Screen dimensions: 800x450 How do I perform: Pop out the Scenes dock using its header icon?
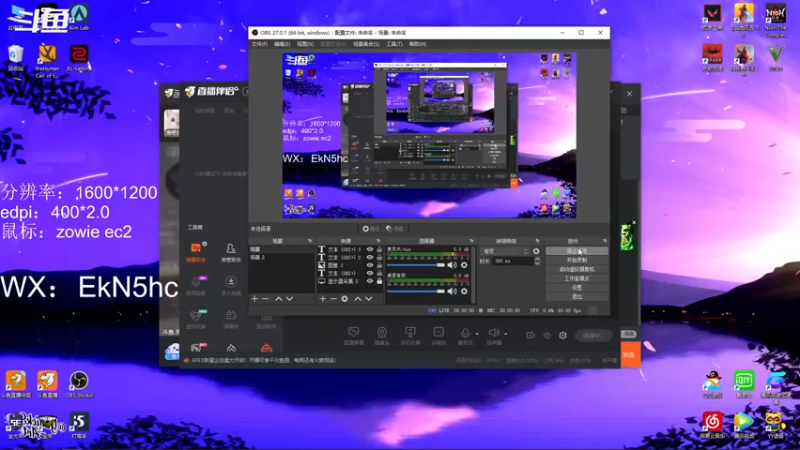[310, 241]
